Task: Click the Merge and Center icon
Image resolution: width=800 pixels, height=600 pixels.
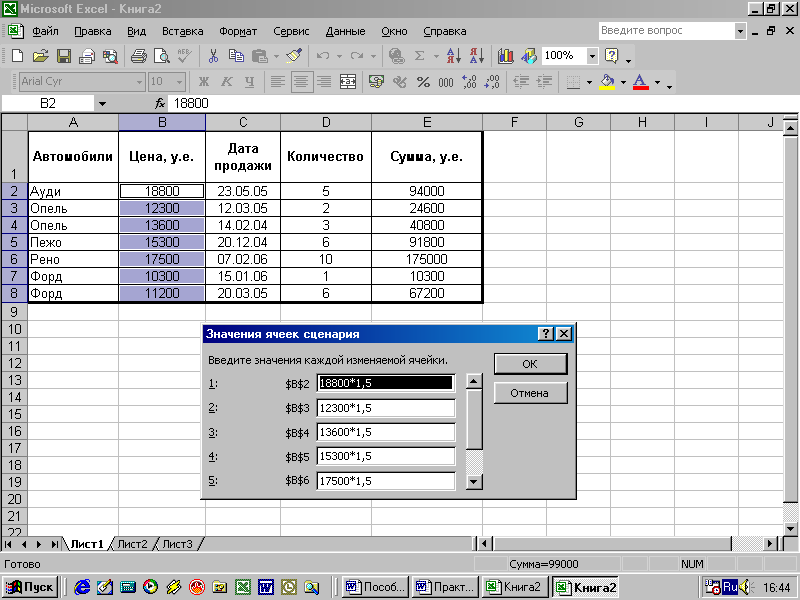Action: coord(348,82)
